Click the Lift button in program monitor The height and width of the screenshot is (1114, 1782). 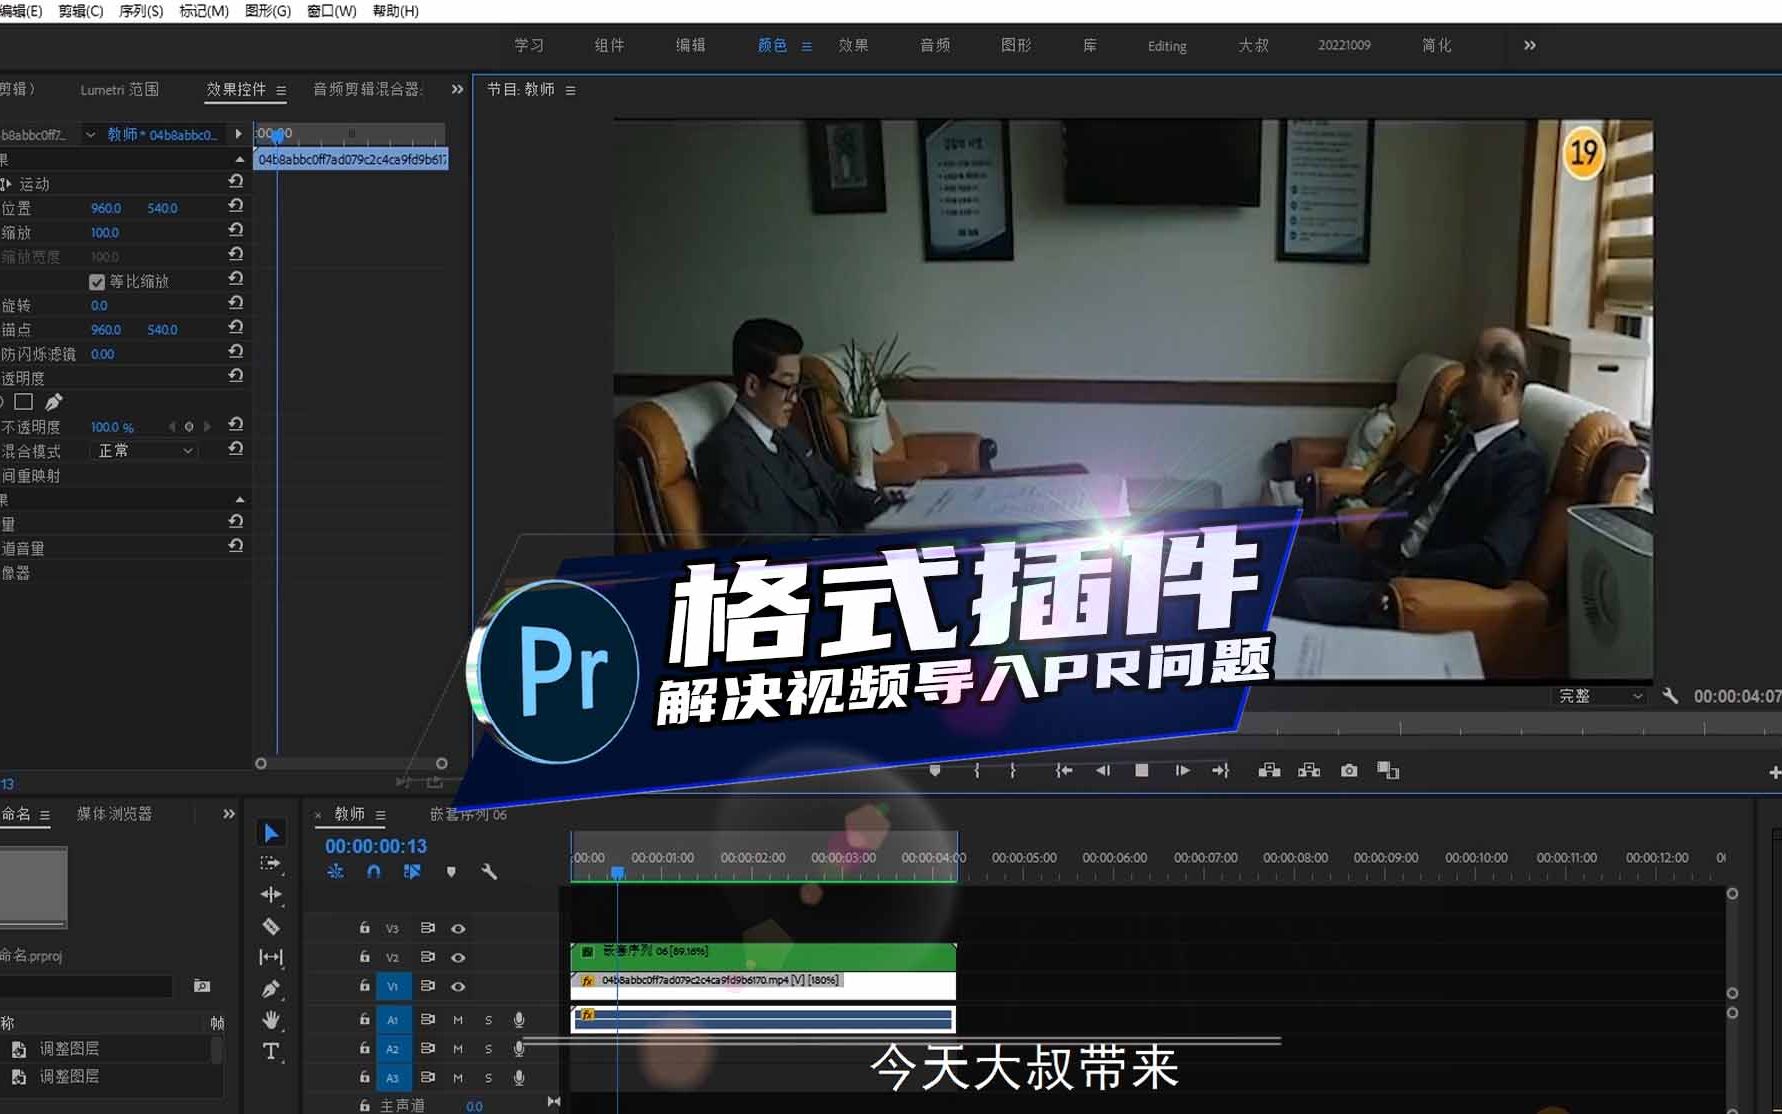pyautogui.click(x=1269, y=770)
